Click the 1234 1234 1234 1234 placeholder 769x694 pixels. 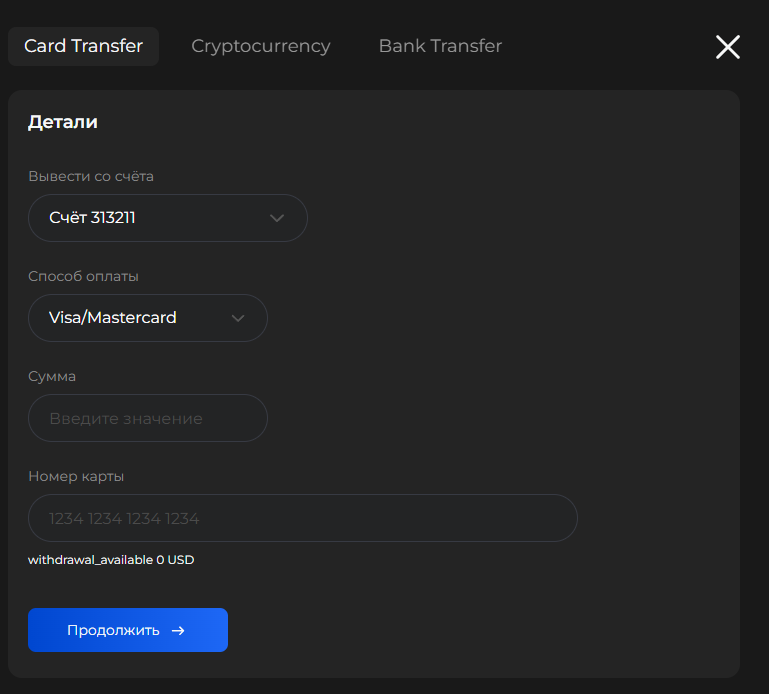(x=124, y=519)
